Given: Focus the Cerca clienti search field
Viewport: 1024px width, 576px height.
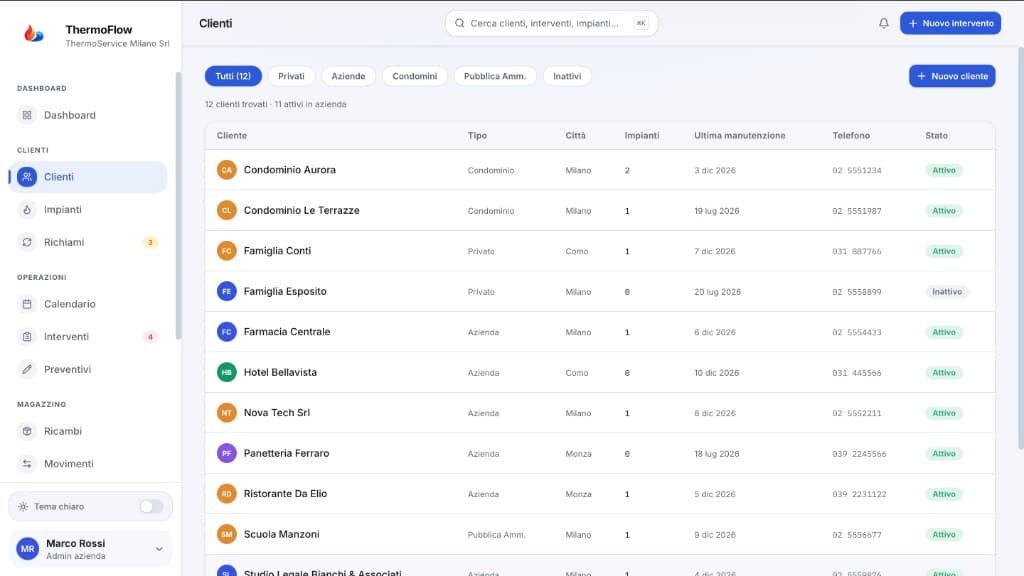Looking at the screenshot, I should pyautogui.click(x=551, y=24).
